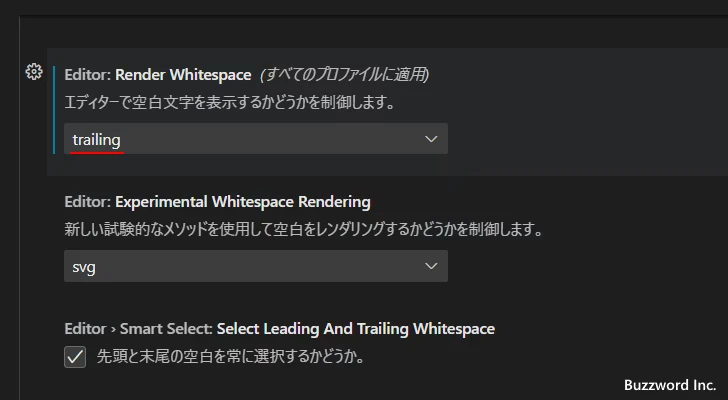Select the svg value text in the dropdown

coord(84,266)
